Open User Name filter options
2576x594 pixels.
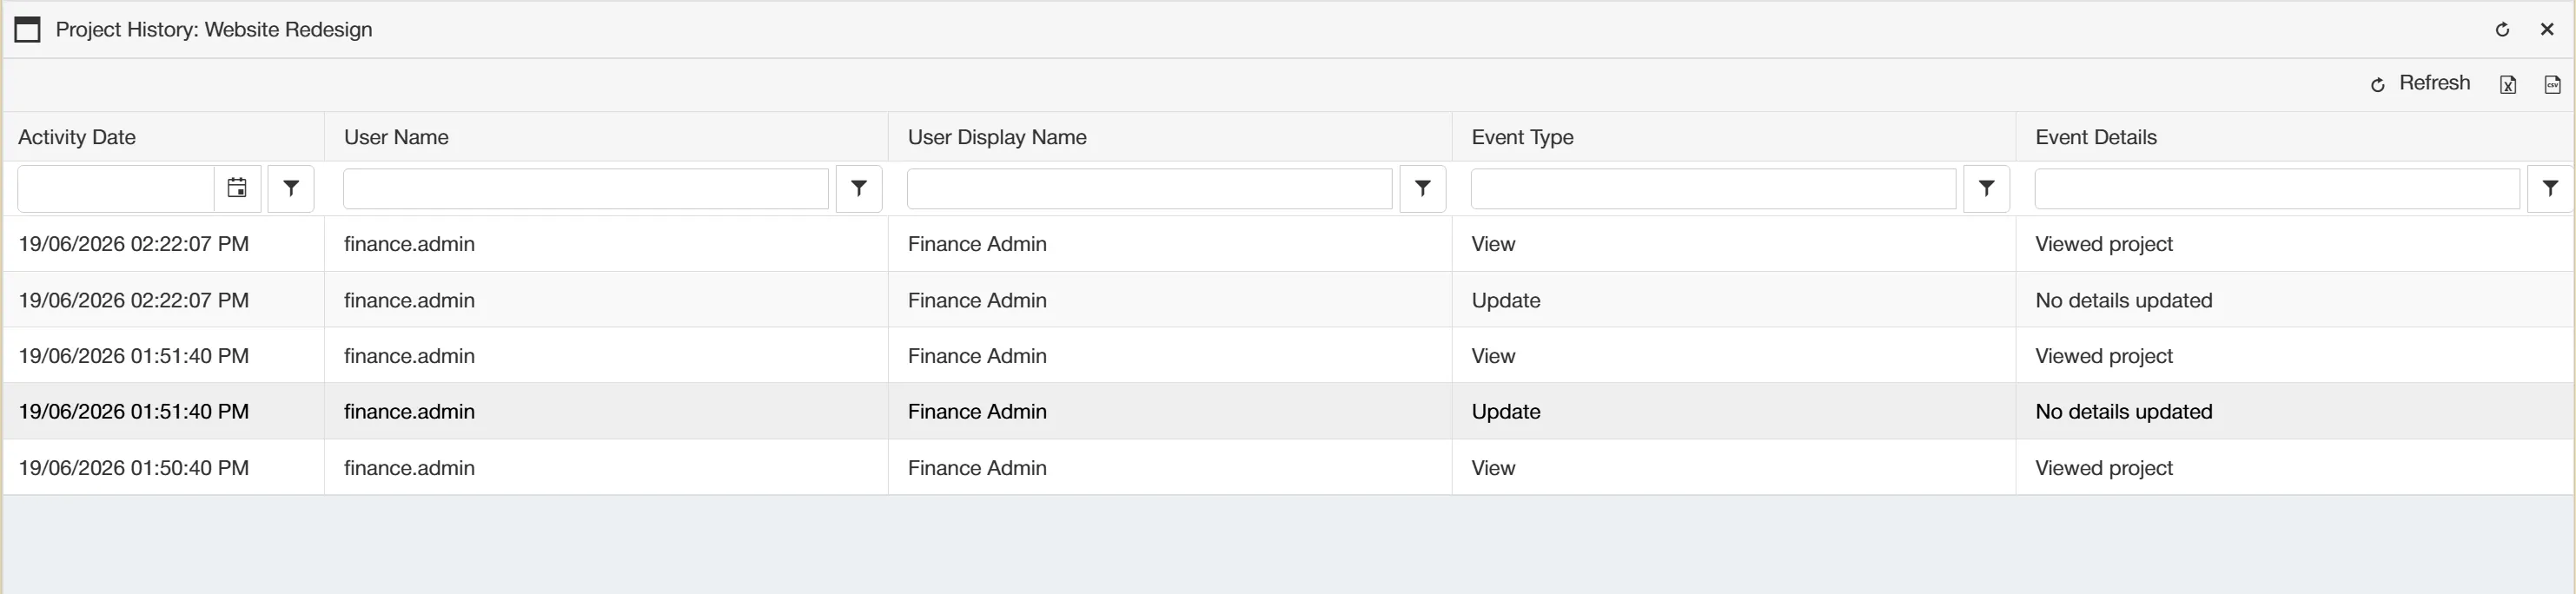[x=859, y=188]
